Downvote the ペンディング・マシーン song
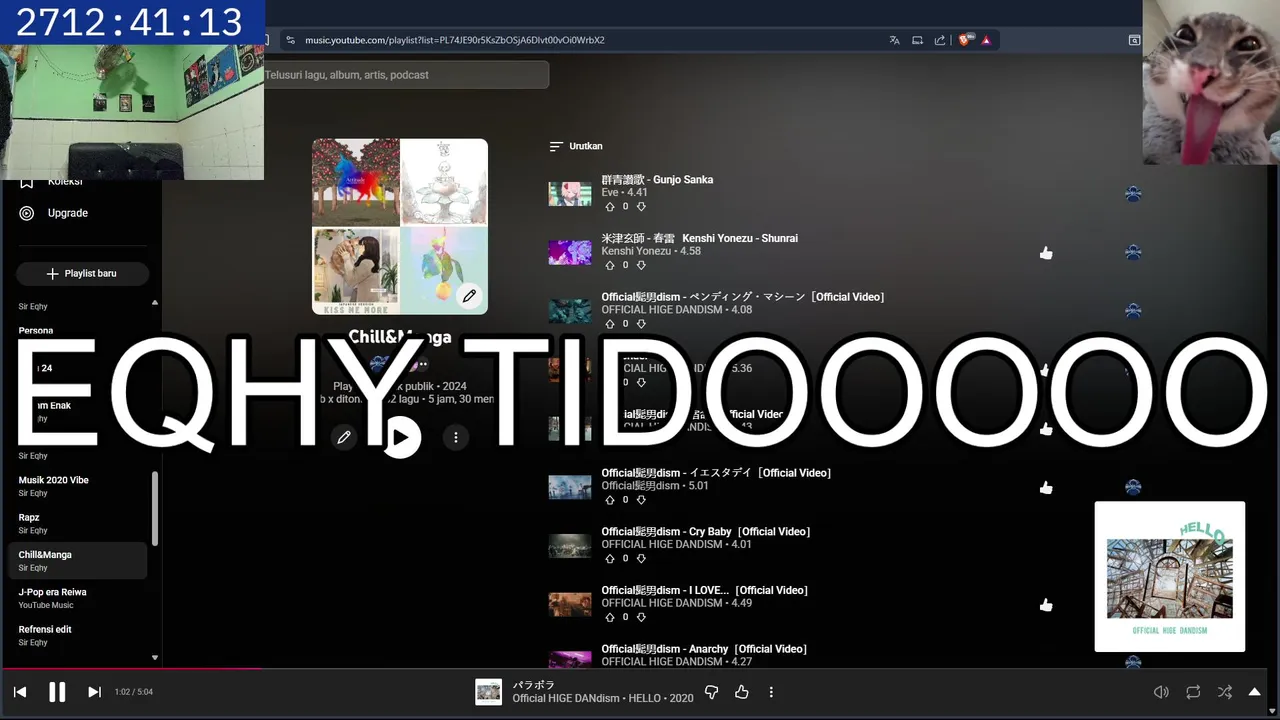This screenshot has height=720, width=1280. click(641, 324)
